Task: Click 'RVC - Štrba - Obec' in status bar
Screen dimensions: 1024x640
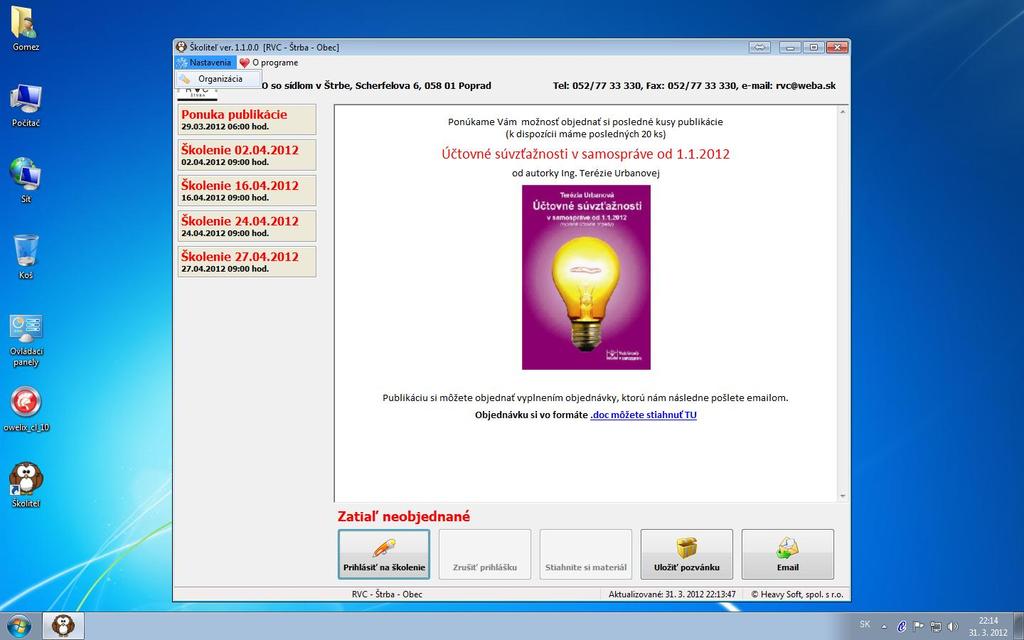Action: tap(387, 594)
